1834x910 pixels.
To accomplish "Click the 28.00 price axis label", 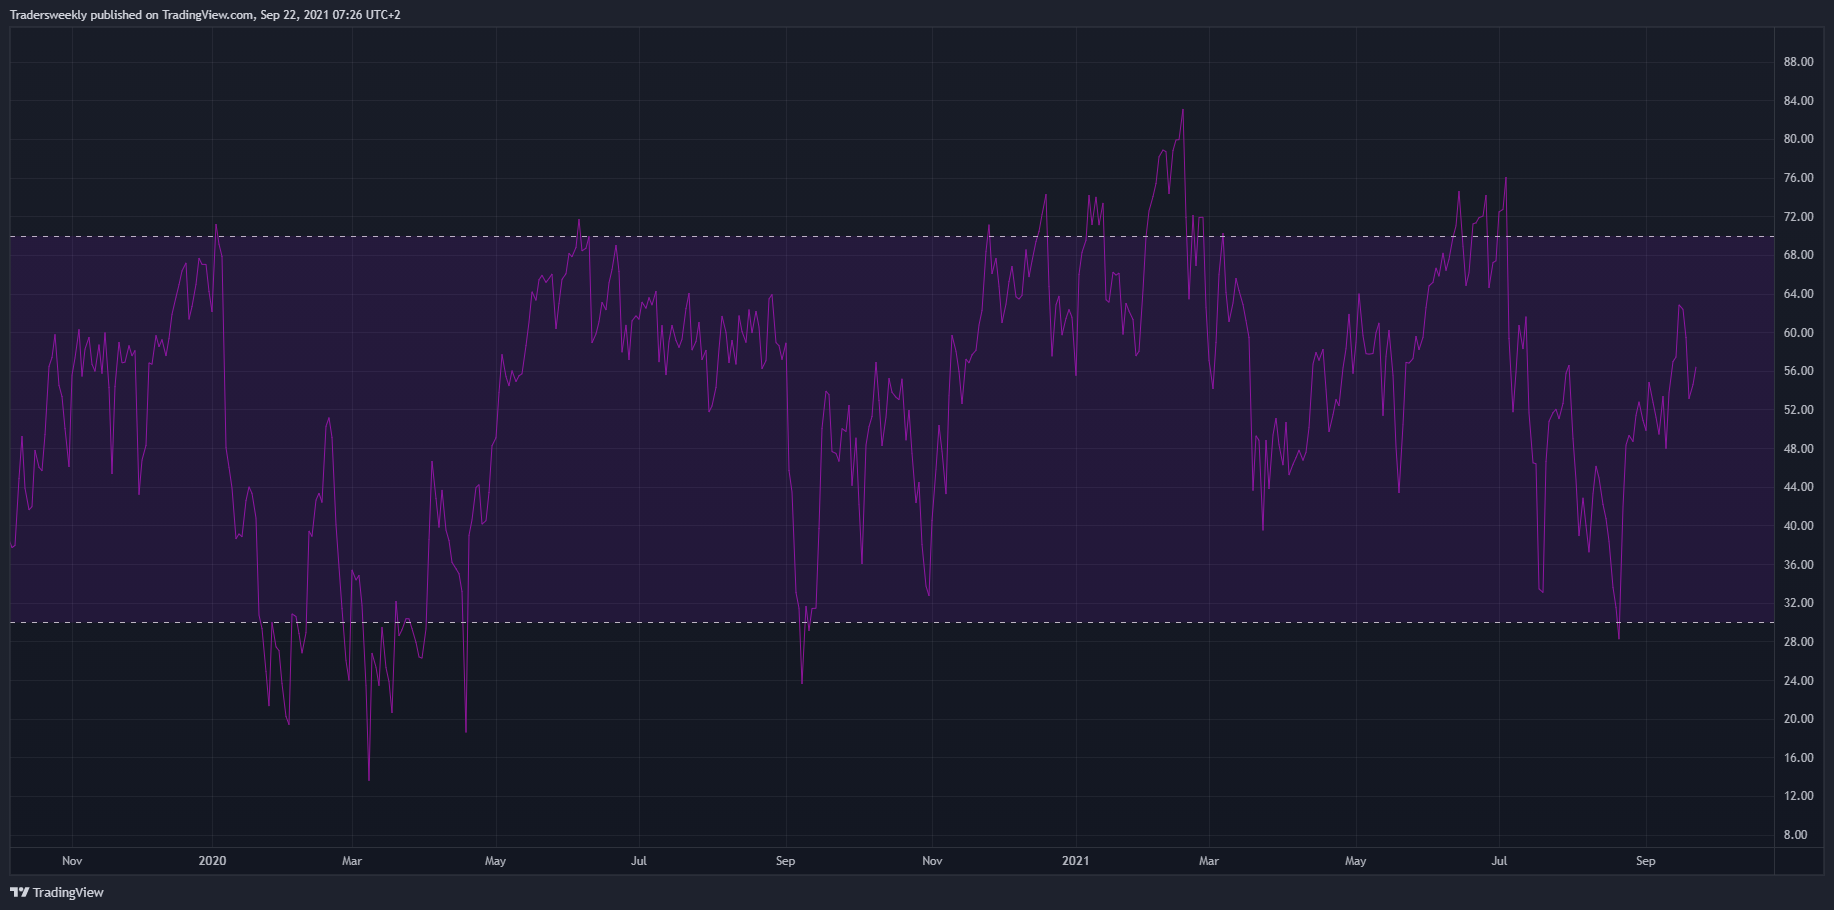I will click(x=1798, y=642).
